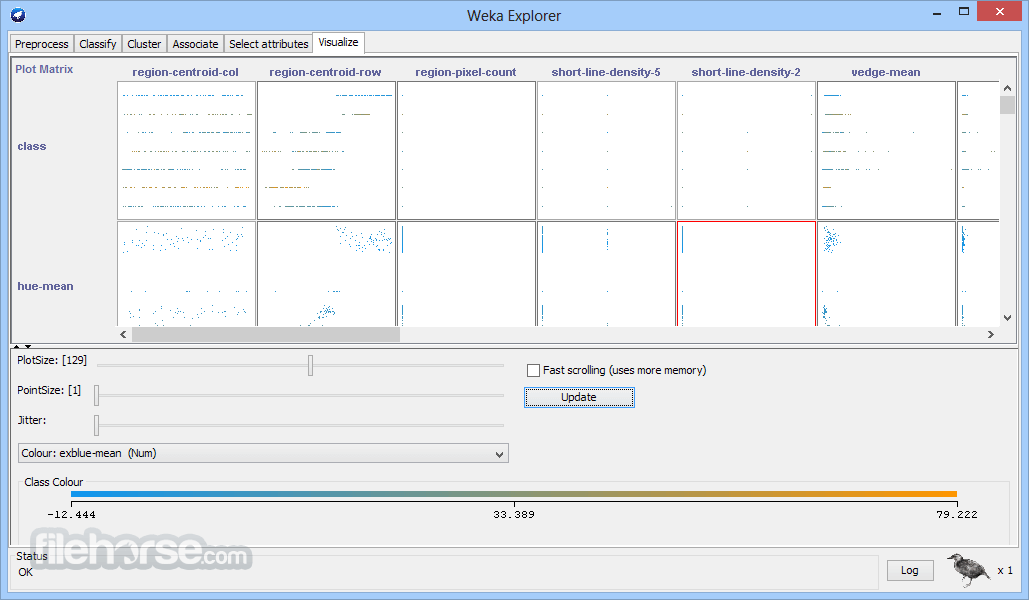This screenshot has height=600, width=1029.
Task: Click the Update button
Action: 579,397
